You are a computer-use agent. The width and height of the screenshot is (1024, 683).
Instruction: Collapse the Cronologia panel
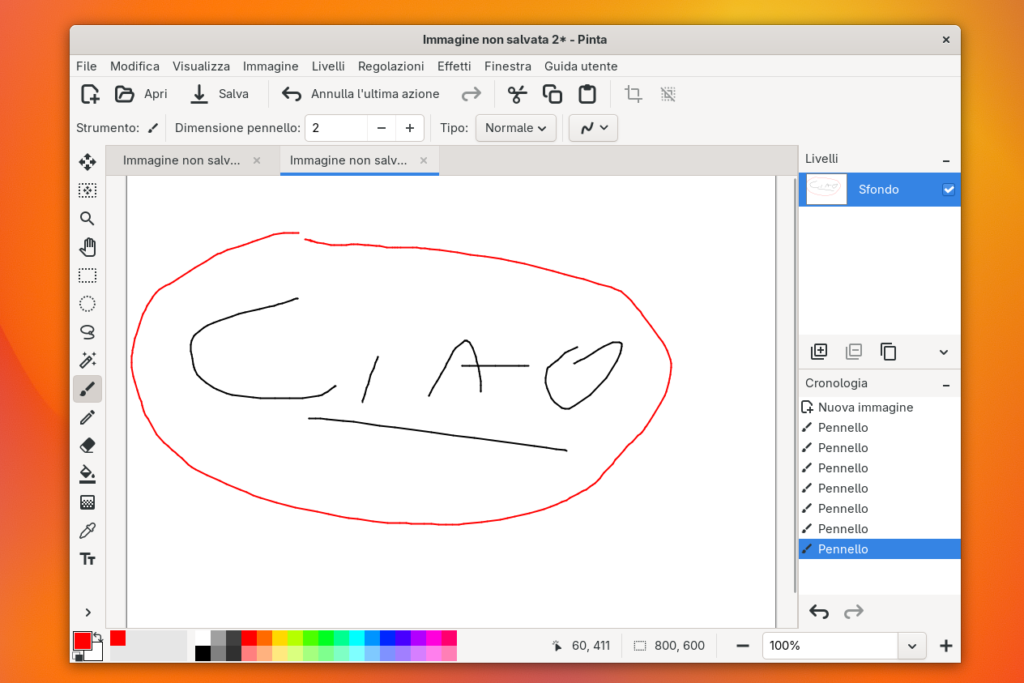point(945,384)
